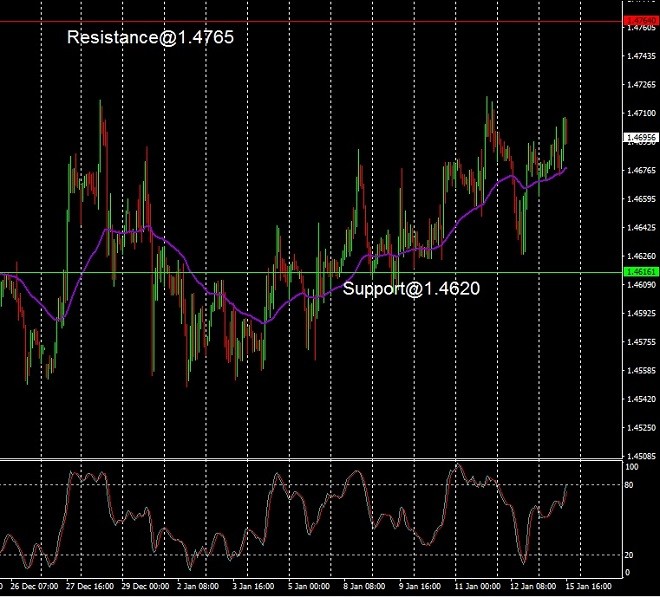Click the '9 Jan 16:00' time label
This screenshot has width=660, height=597.
(x=420, y=586)
